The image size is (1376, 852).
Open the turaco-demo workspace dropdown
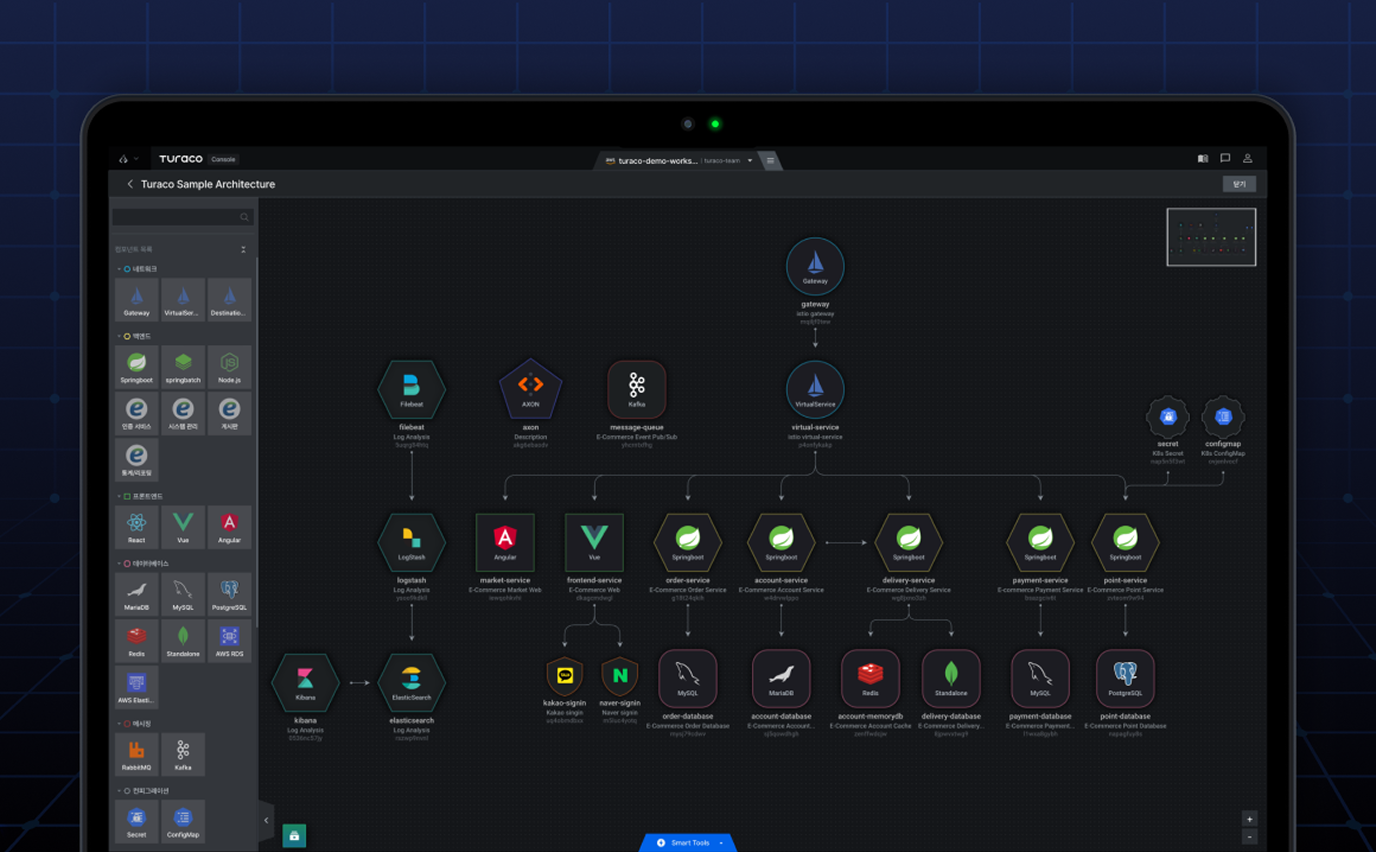[x=749, y=160]
